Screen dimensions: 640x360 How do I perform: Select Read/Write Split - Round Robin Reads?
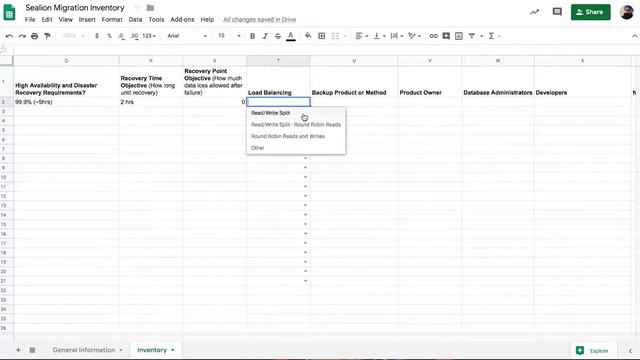tap(296, 124)
